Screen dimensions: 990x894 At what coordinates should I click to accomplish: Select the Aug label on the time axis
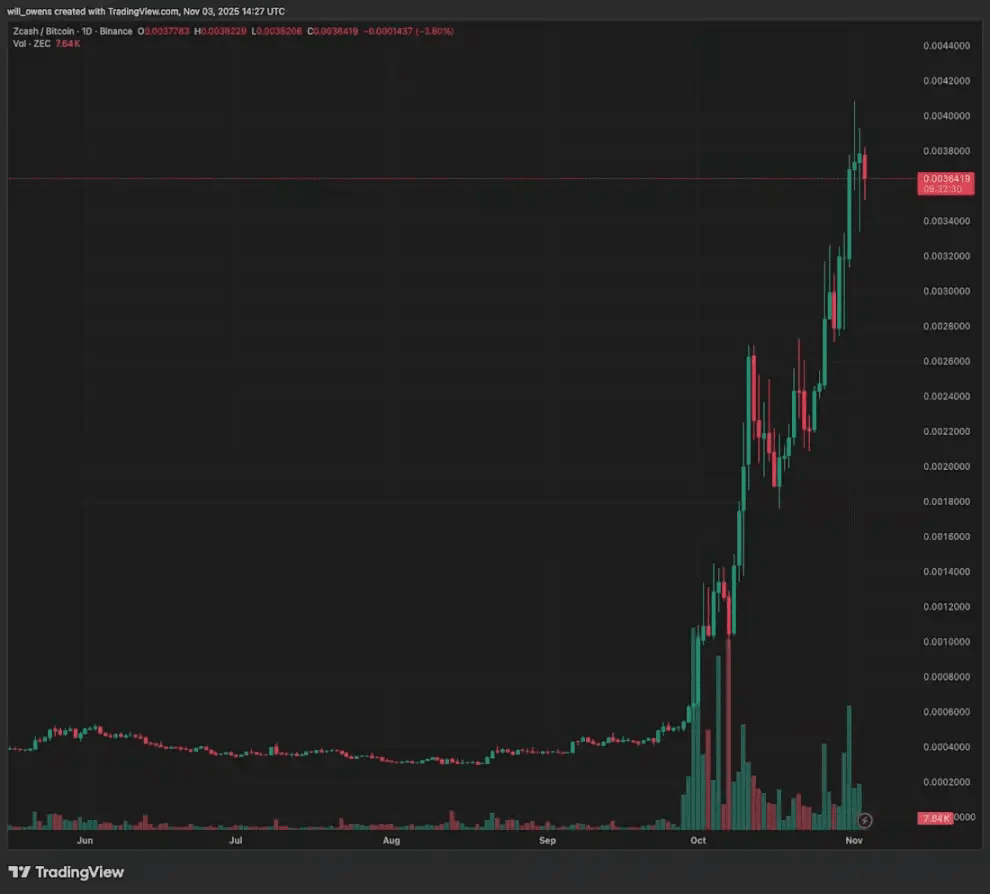391,840
